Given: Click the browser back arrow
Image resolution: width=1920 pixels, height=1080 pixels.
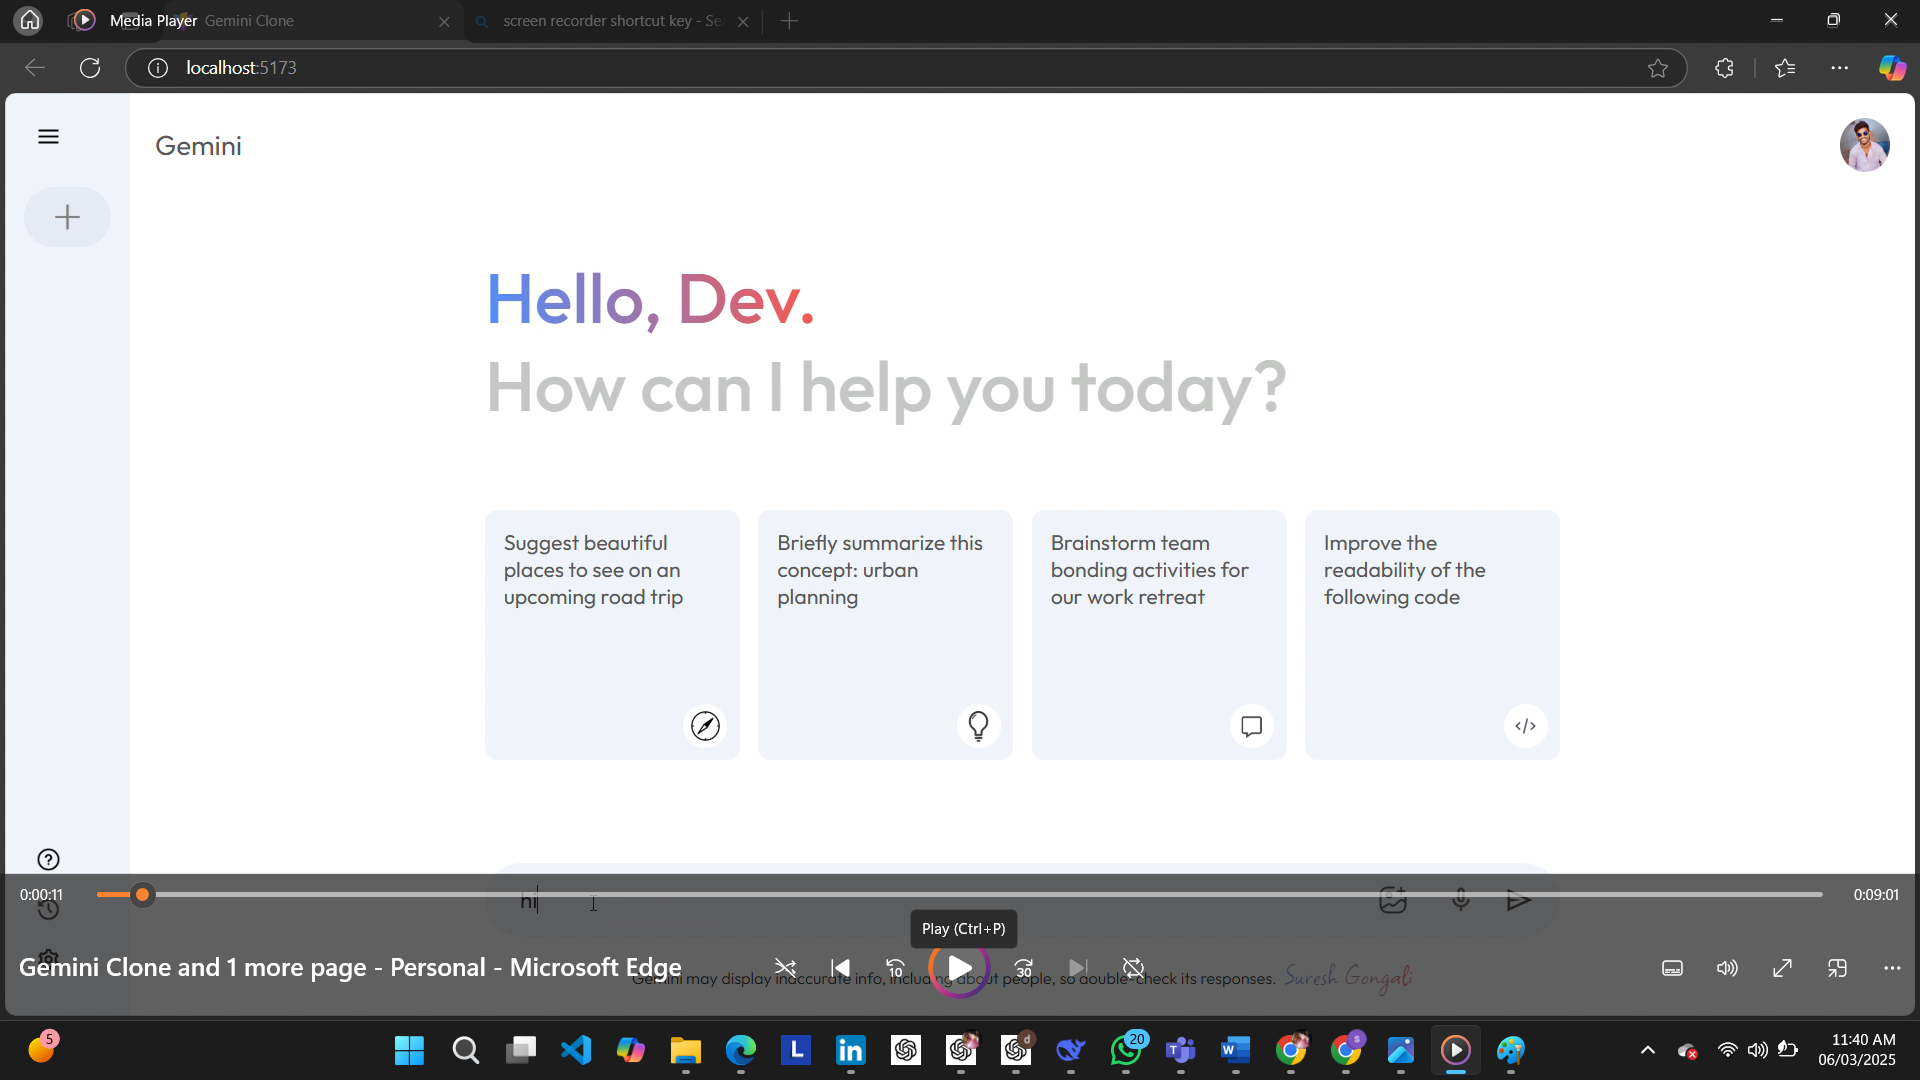Looking at the screenshot, I should click(35, 68).
